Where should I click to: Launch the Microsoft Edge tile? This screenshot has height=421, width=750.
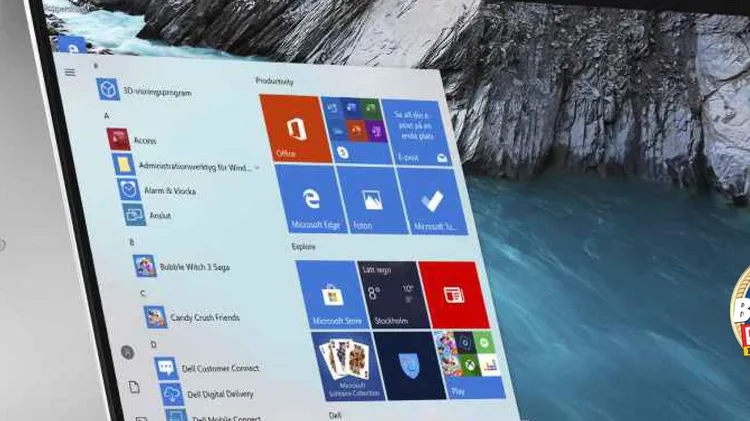(311, 199)
